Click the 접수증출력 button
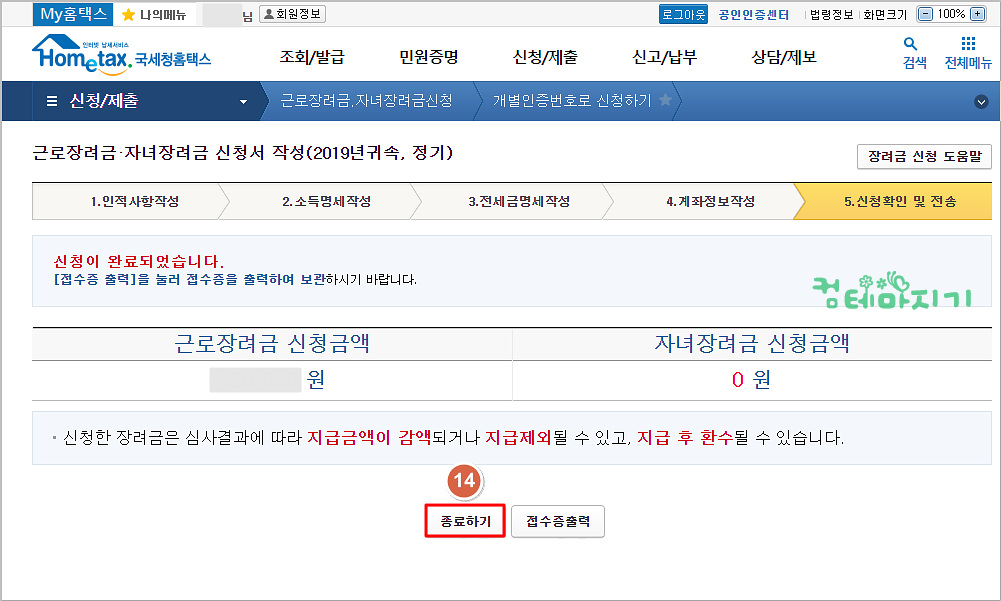The image size is (1001, 601). (x=558, y=521)
